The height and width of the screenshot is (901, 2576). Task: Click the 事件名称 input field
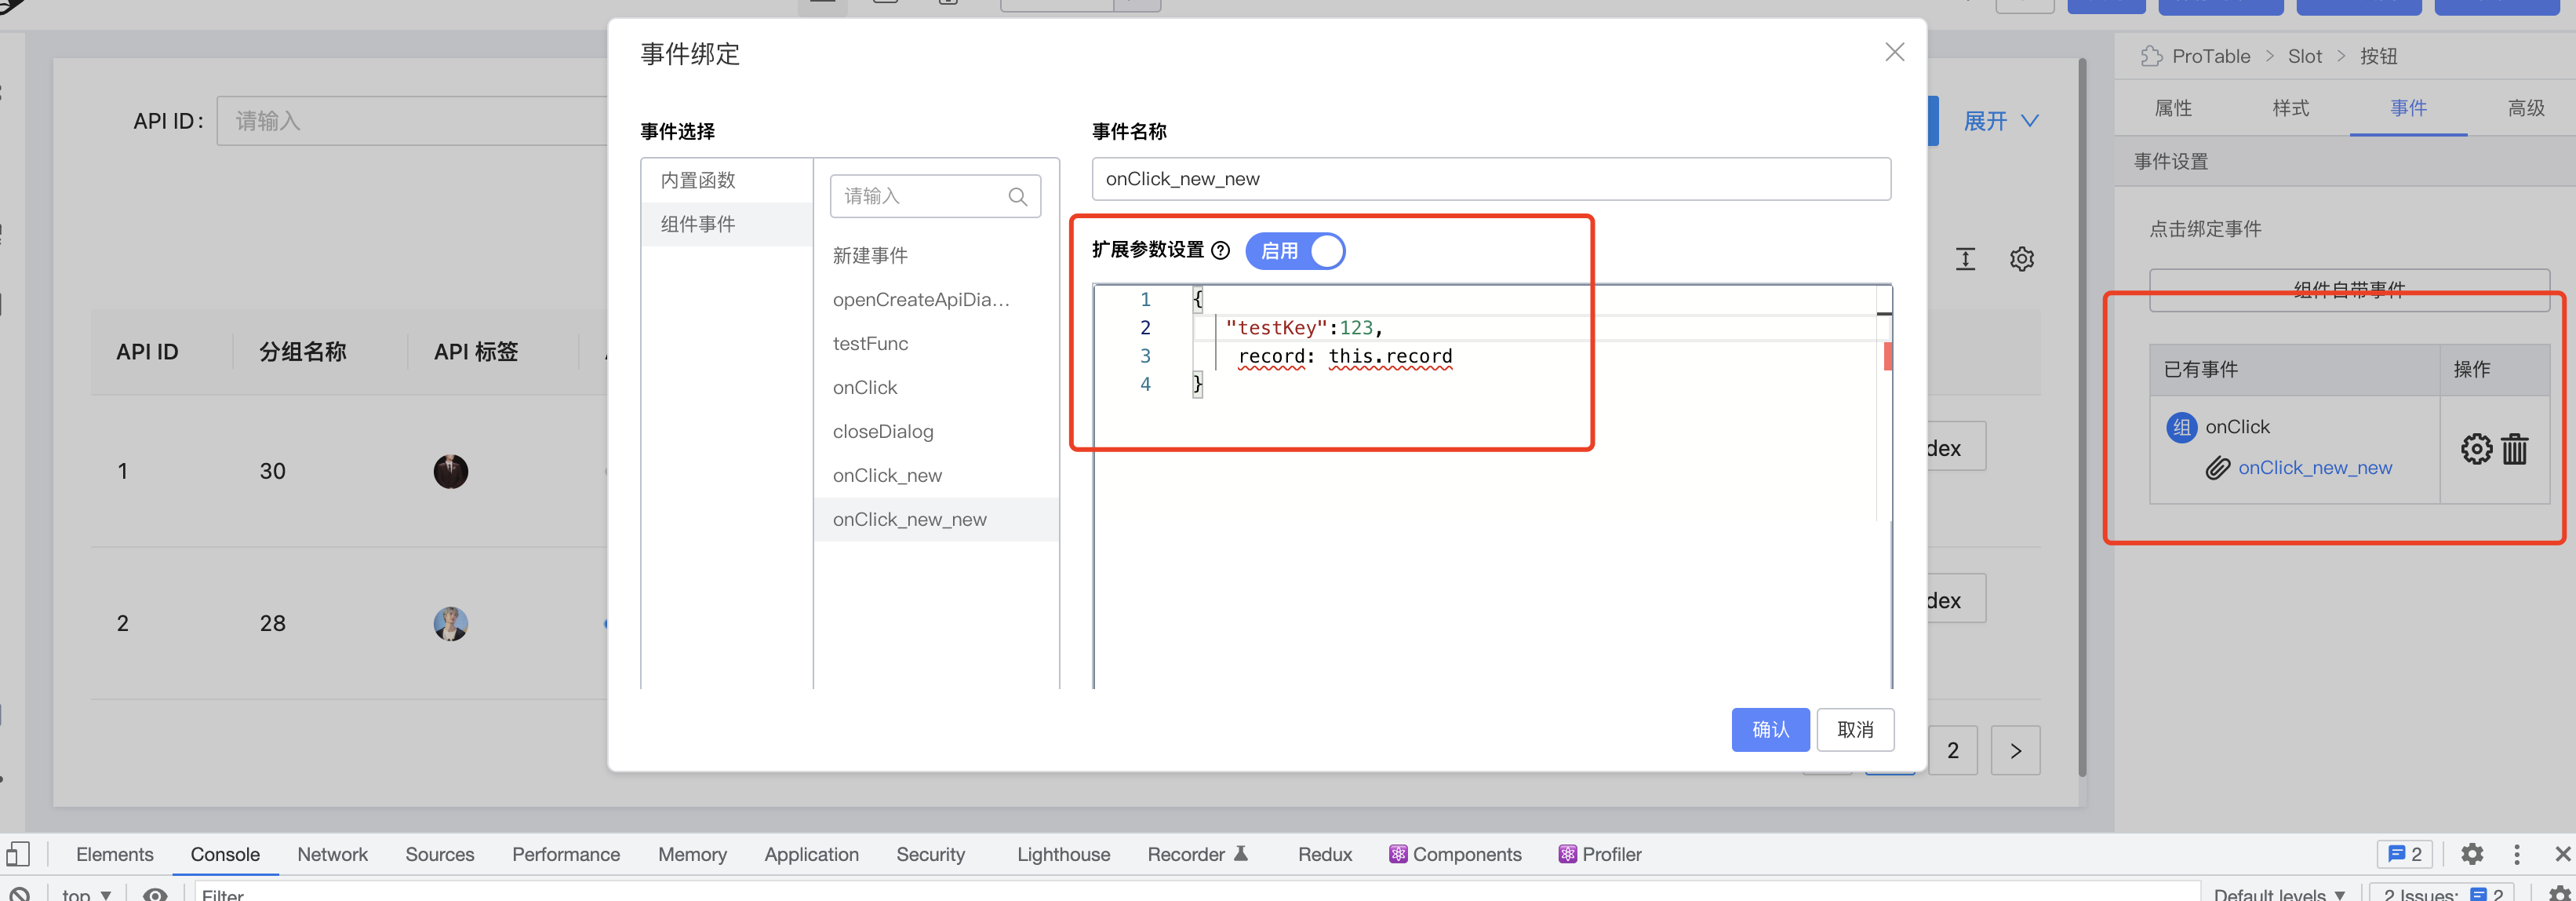[1490, 179]
